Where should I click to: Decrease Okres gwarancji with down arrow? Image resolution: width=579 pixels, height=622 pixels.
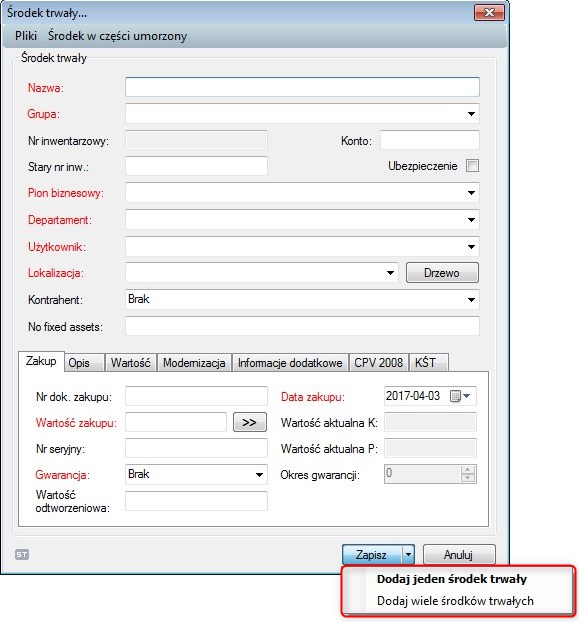tap(468, 478)
